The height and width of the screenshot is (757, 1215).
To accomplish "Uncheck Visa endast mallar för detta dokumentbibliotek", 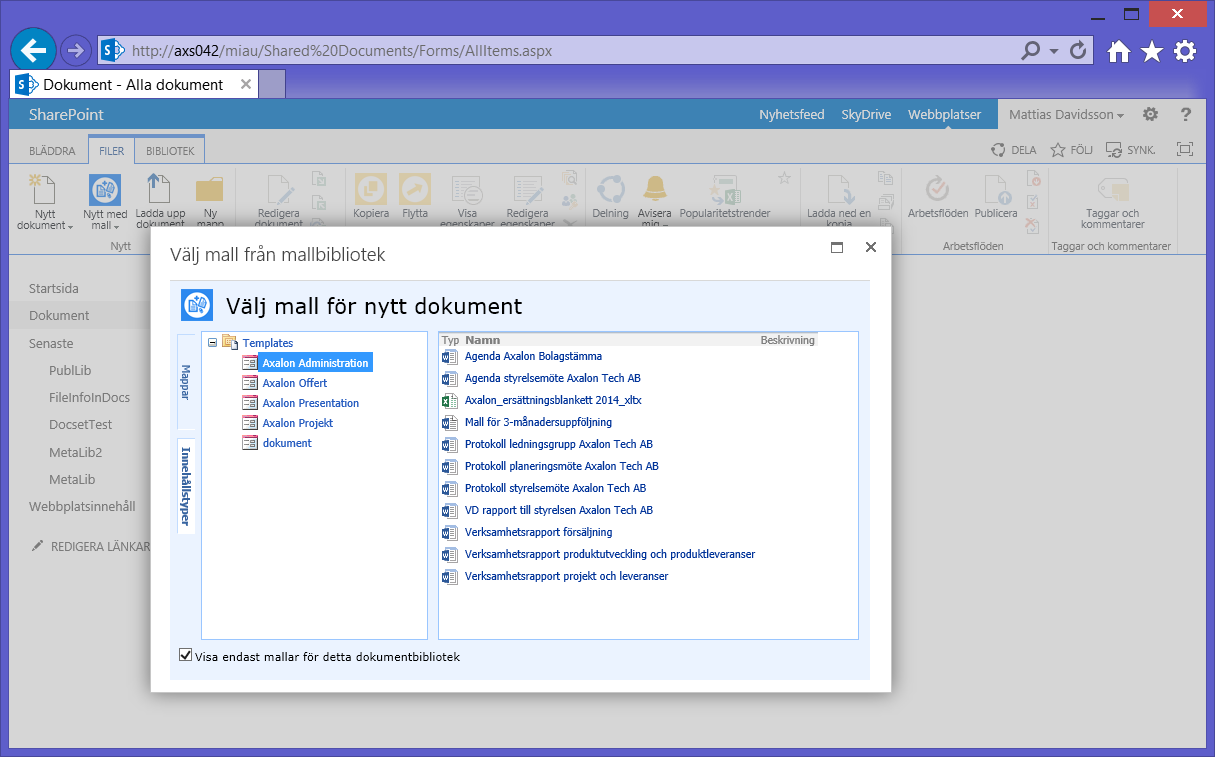I will [185, 656].
